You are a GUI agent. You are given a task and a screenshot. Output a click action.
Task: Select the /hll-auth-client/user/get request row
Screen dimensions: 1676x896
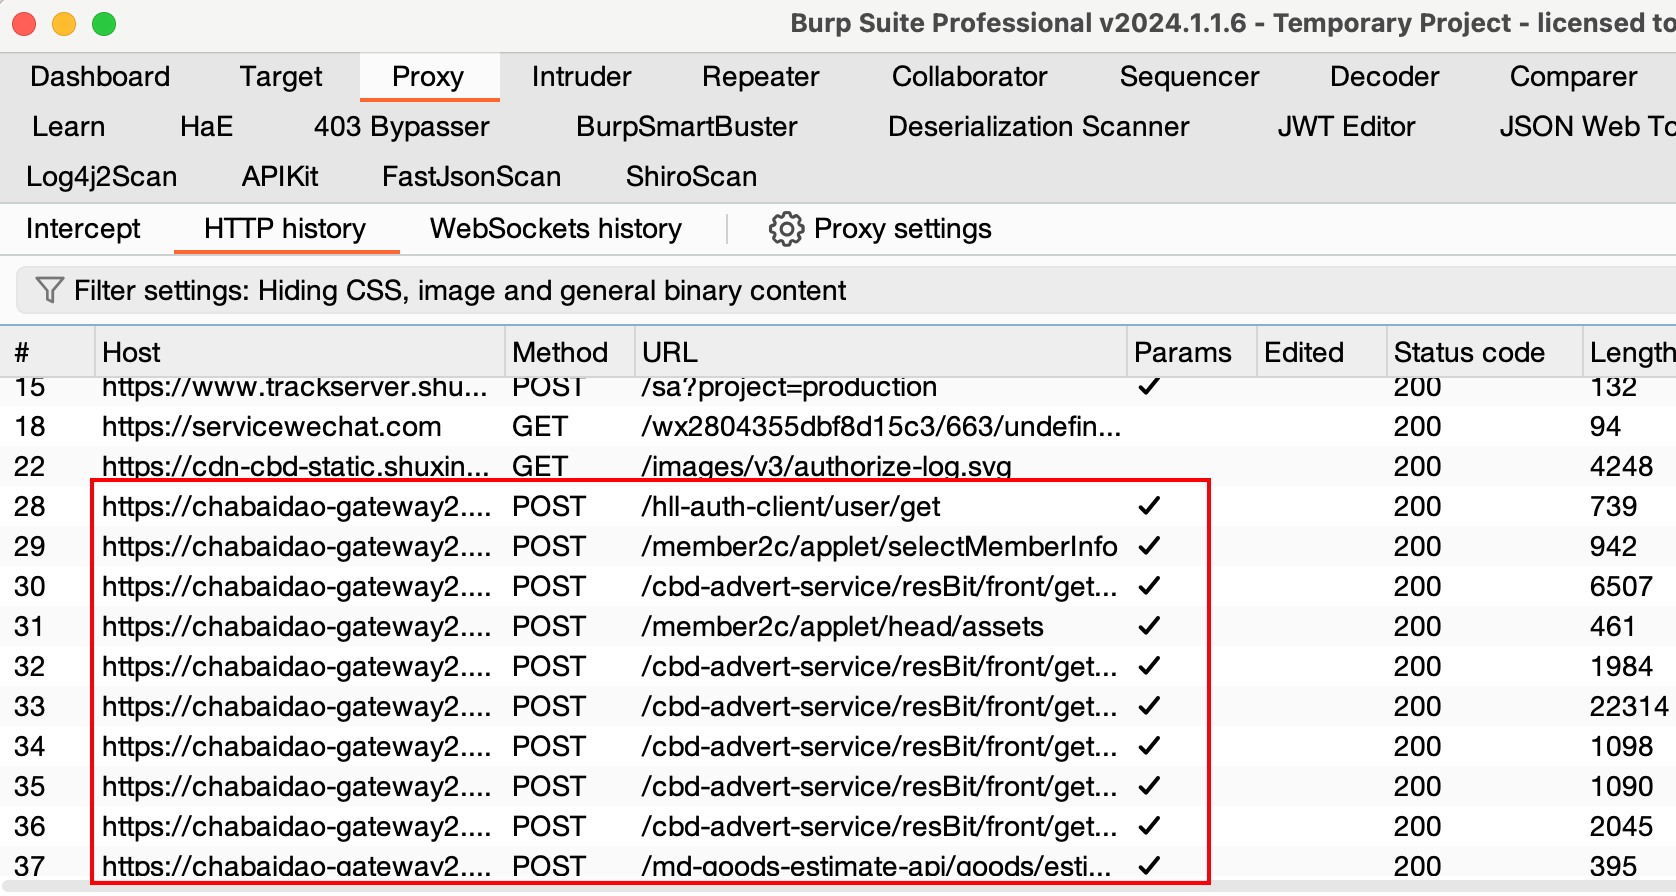[x=838, y=506]
